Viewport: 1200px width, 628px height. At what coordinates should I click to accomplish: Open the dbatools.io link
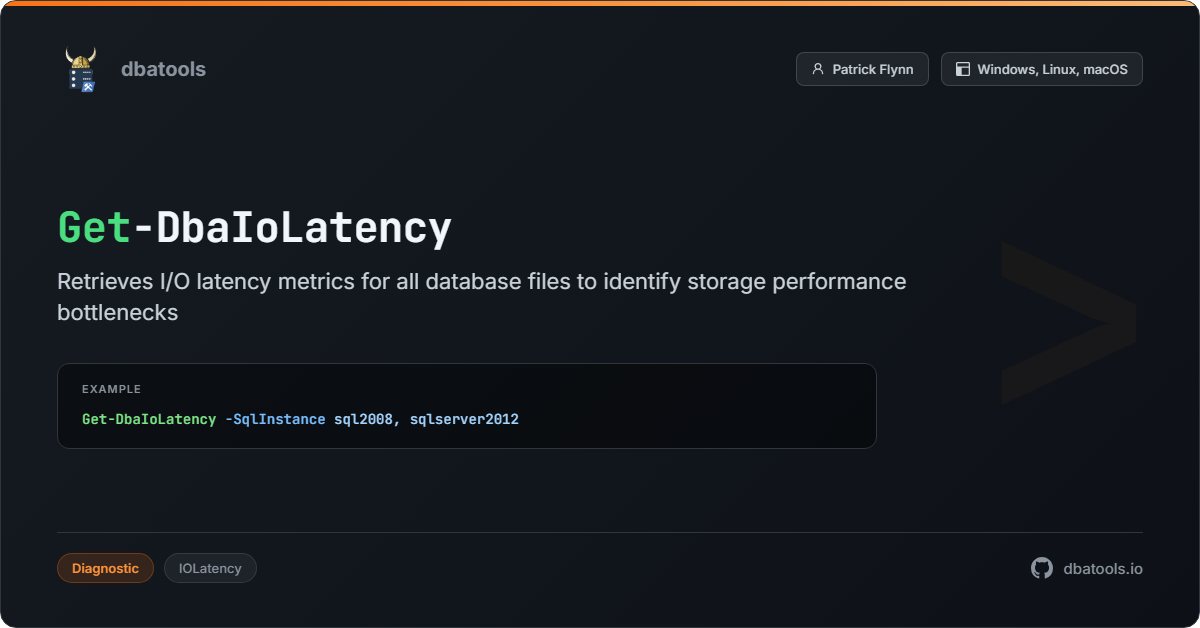(1103, 568)
